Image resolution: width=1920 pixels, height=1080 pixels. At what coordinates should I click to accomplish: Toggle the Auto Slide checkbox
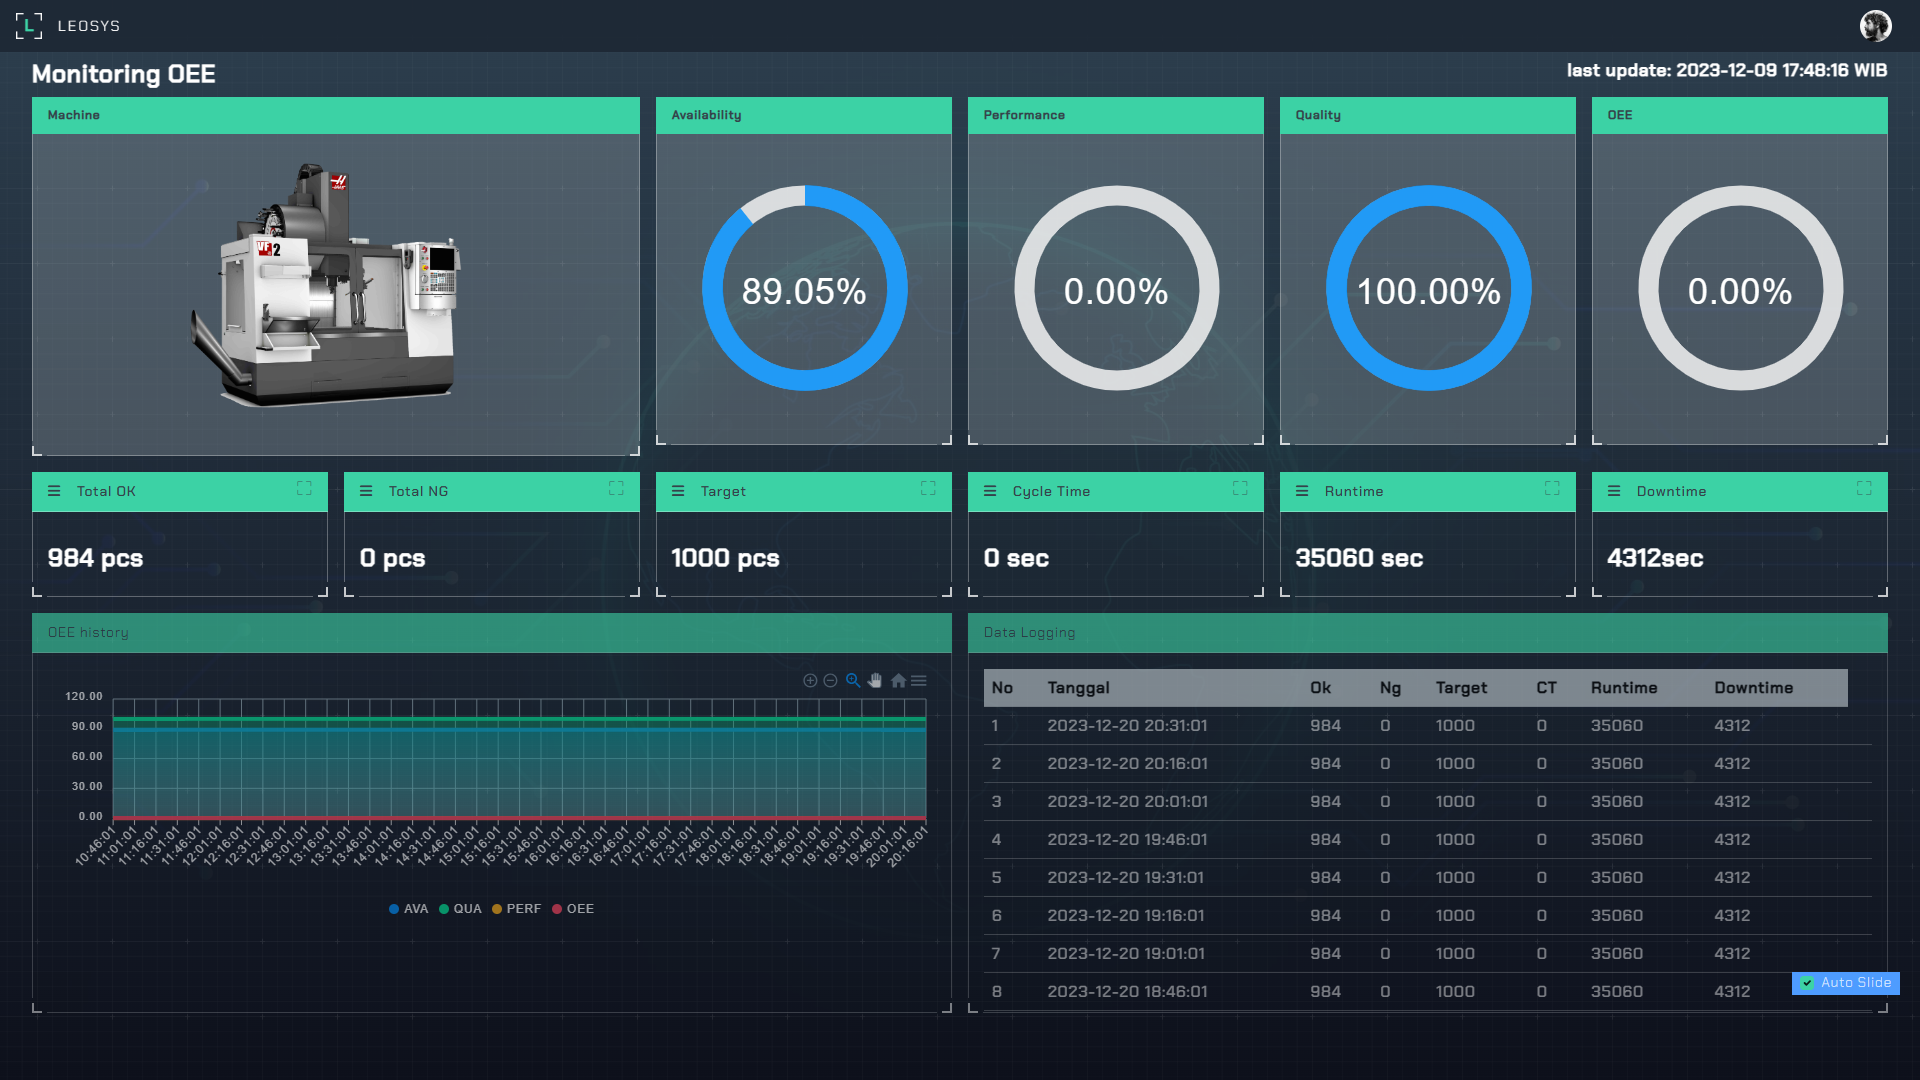(1807, 983)
